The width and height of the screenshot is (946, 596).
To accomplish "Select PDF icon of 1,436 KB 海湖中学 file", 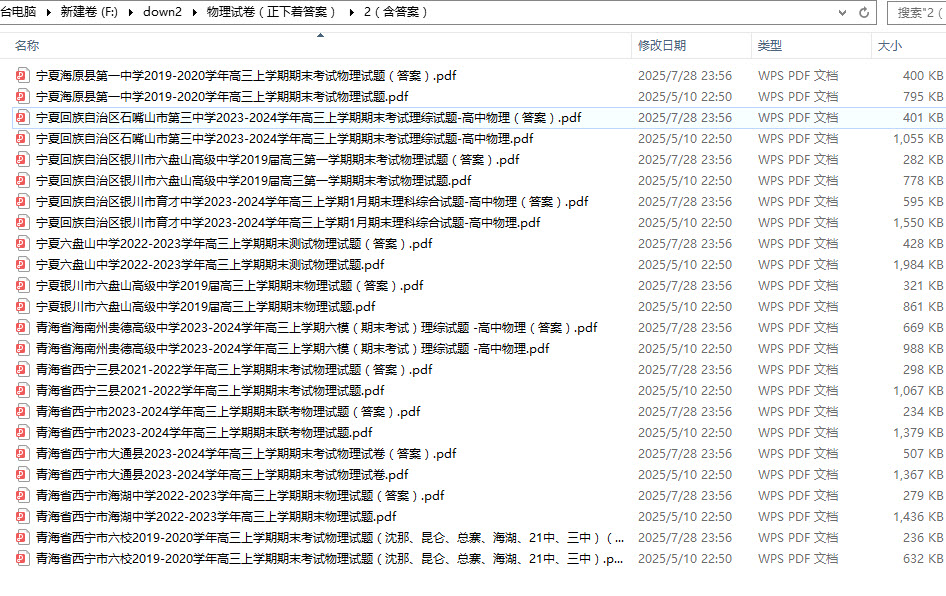I will point(23,517).
